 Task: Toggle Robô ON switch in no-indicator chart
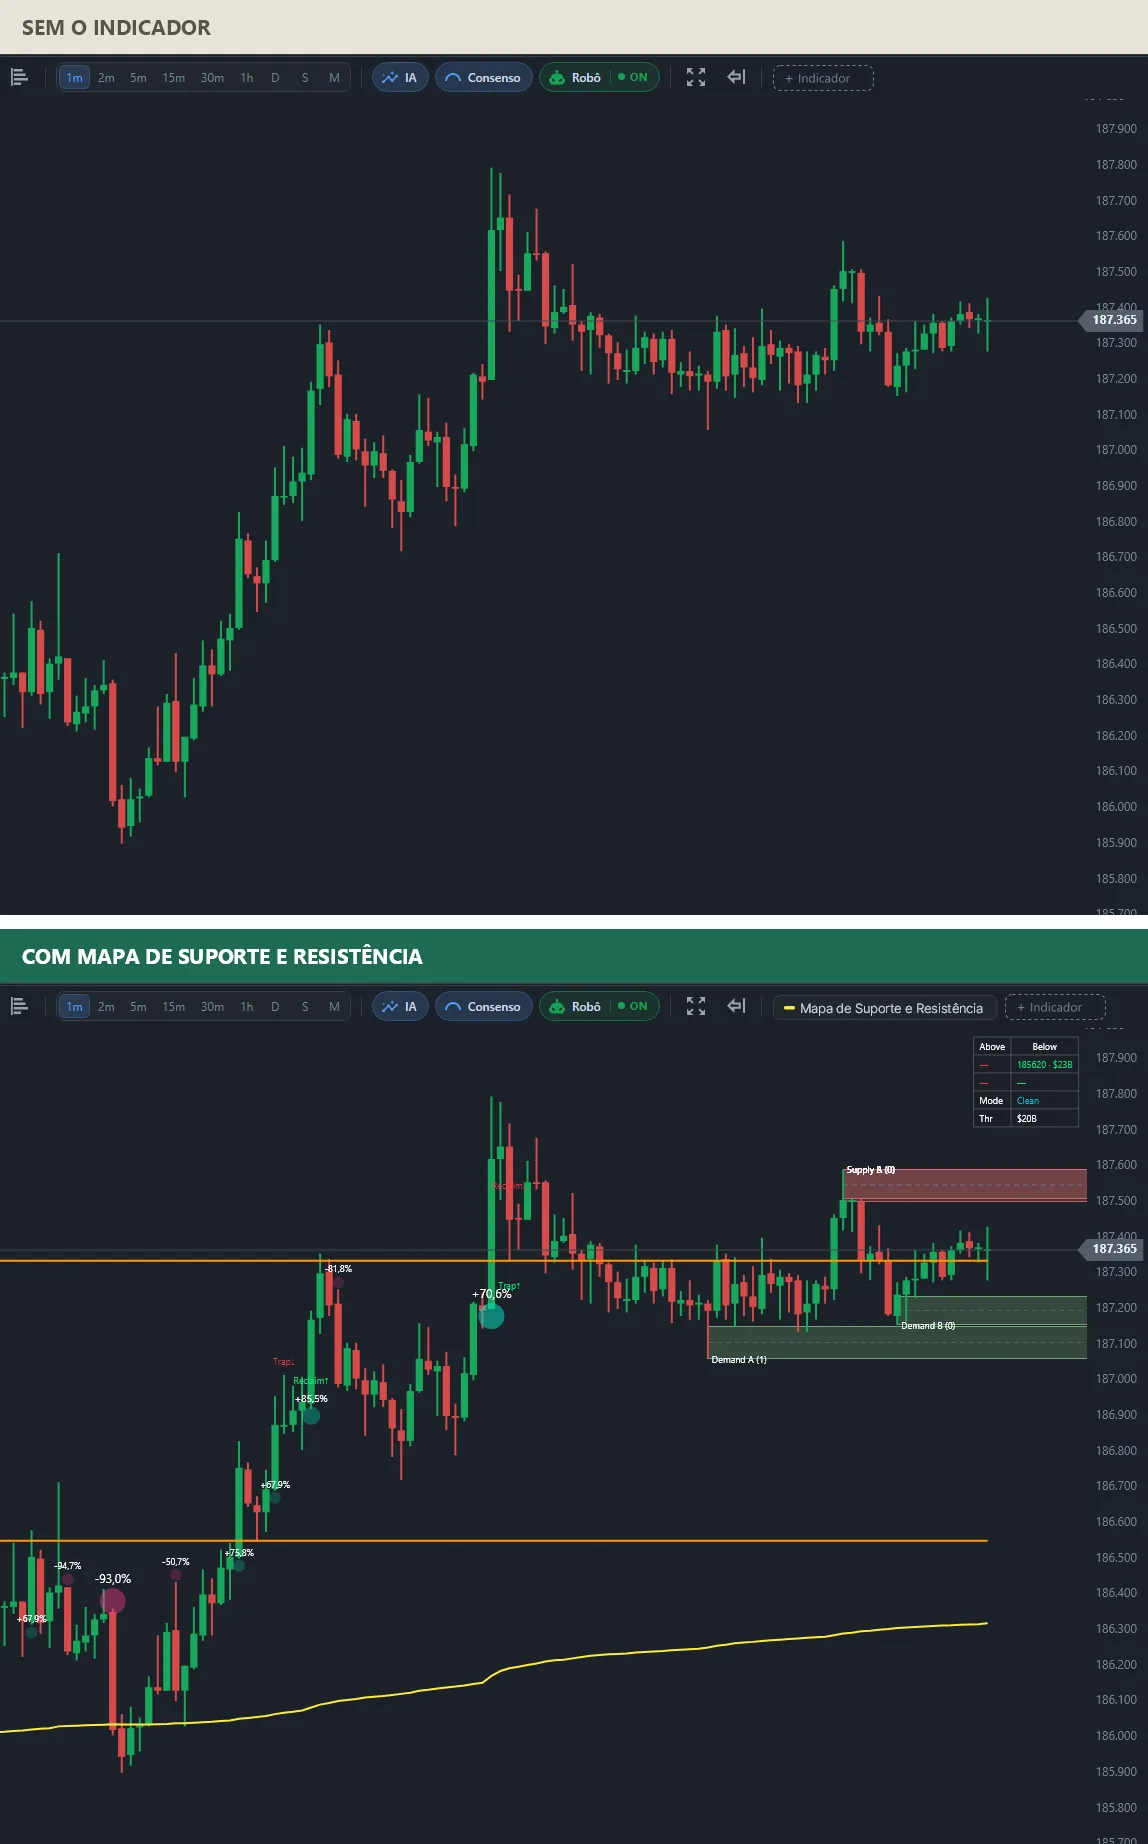click(633, 77)
